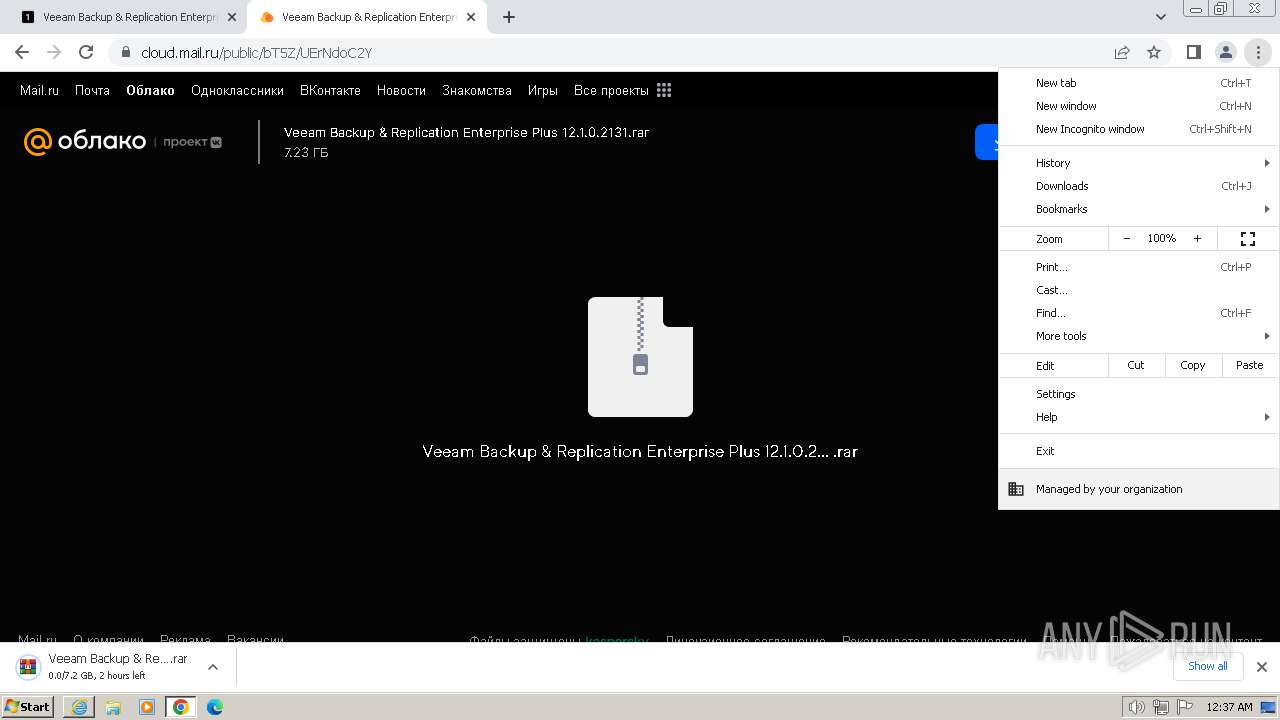Choose Cast… from menu
The height and width of the screenshot is (720, 1280).
[x=1139, y=290]
